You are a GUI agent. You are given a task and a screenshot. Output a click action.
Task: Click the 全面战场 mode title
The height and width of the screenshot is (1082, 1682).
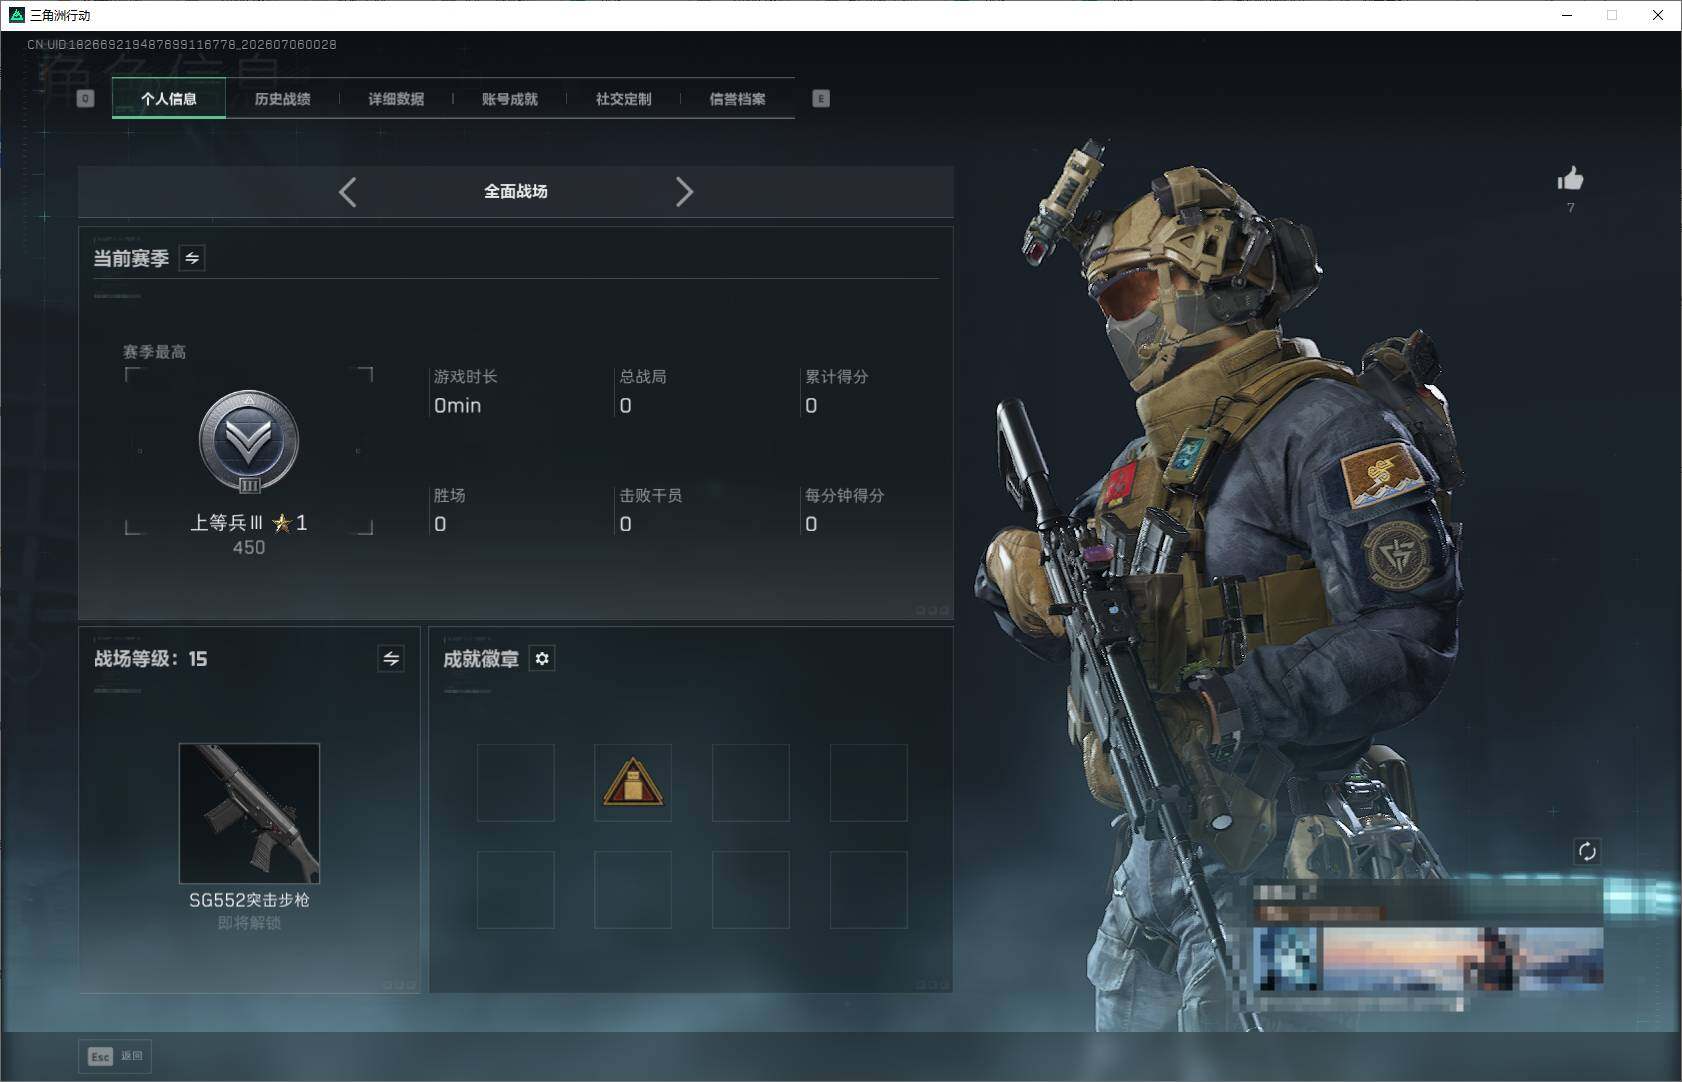coord(516,191)
